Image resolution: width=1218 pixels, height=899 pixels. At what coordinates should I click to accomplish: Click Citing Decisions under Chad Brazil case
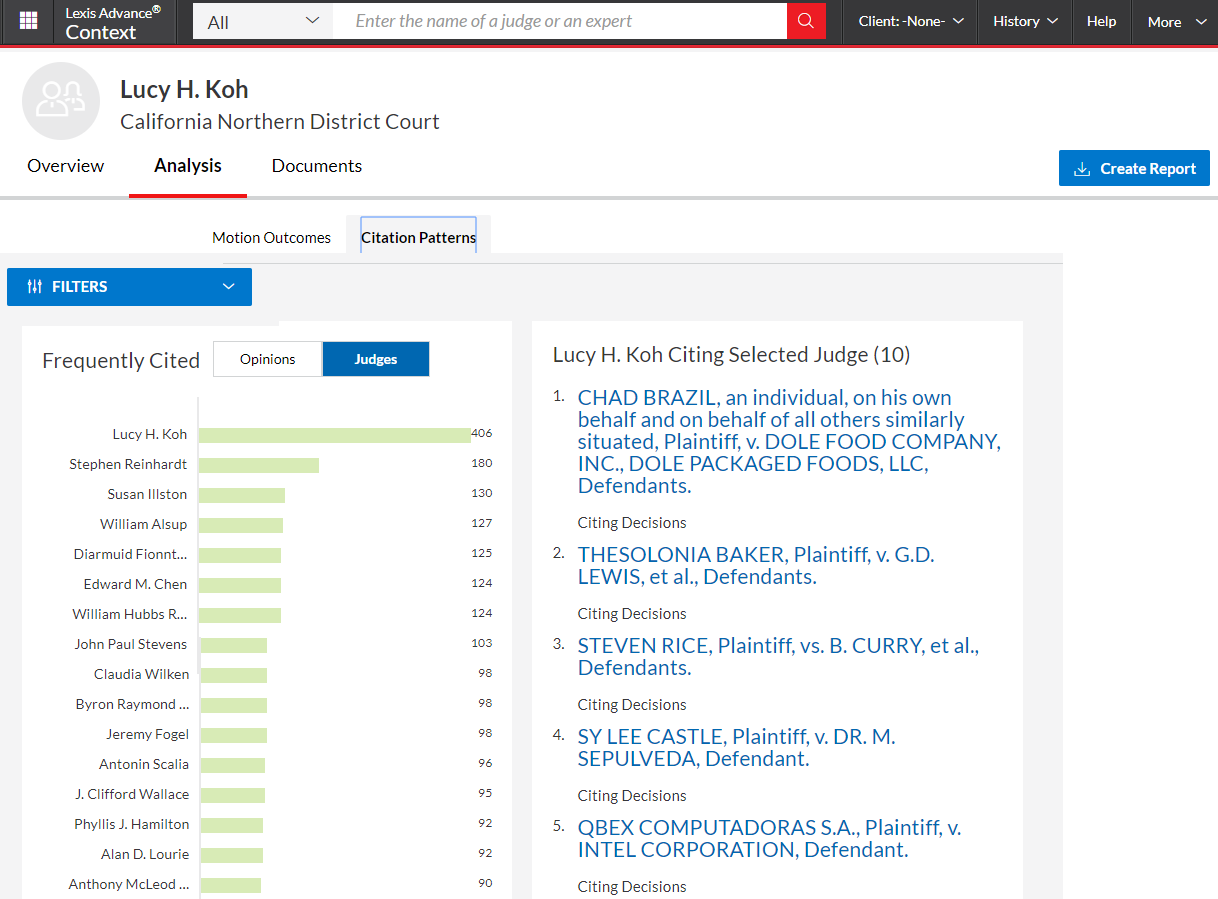pos(632,523)
